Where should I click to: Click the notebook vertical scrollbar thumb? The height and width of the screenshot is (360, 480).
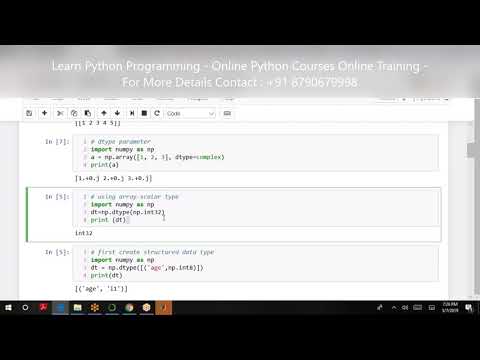(x=473, y=150)
